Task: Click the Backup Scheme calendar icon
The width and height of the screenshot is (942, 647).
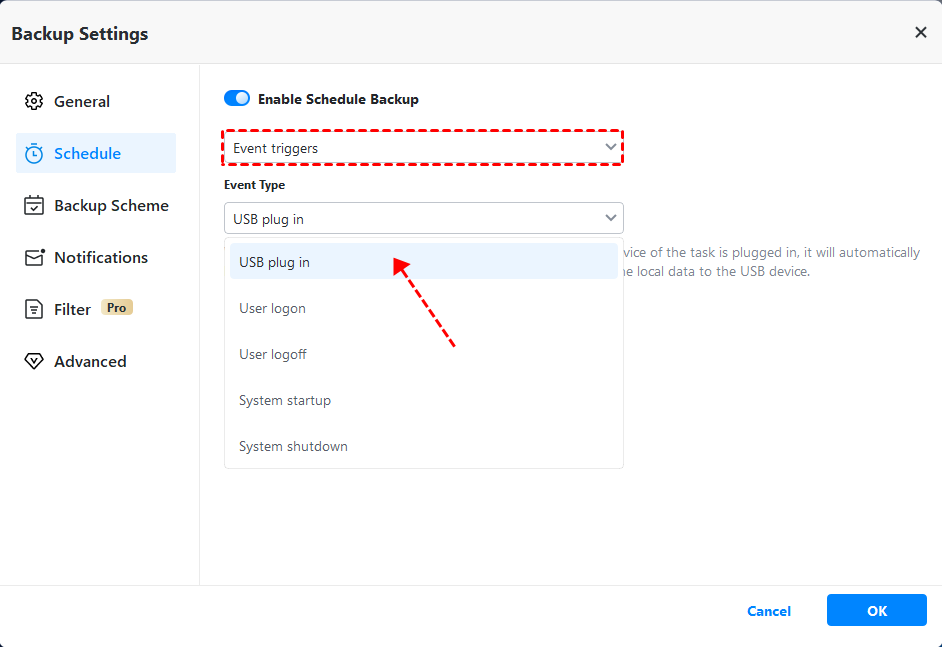Action: pyautogui.click(x=34, y=205)
